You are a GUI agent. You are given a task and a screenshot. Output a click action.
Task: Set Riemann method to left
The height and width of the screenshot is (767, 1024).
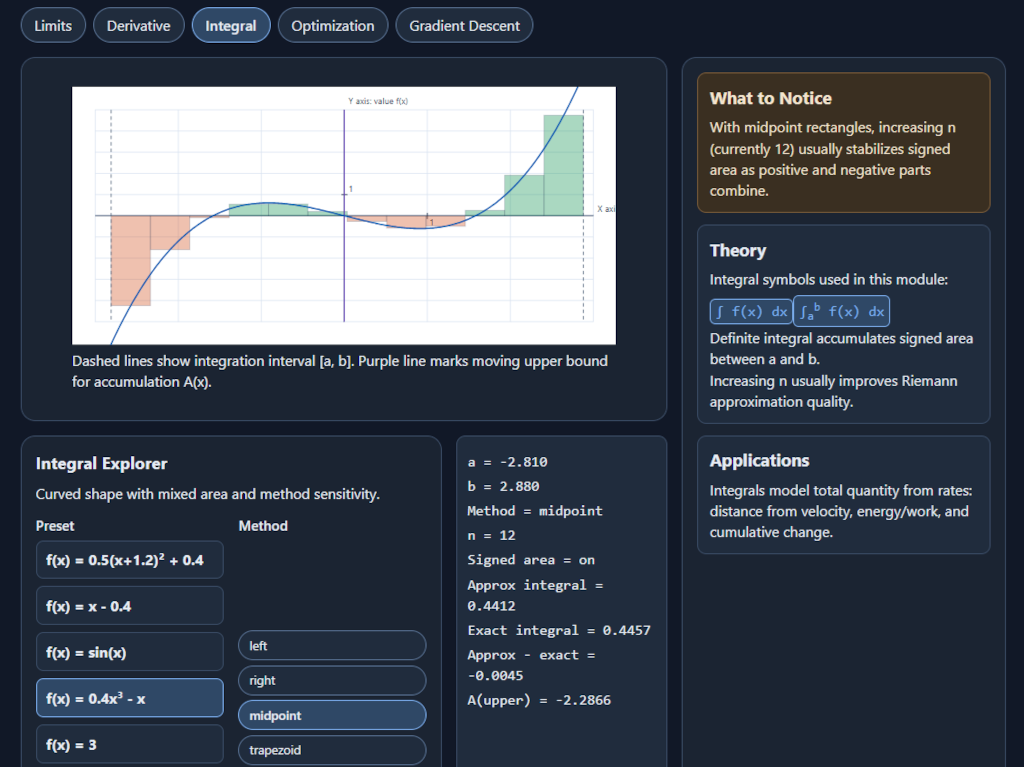tap(332, 645)
